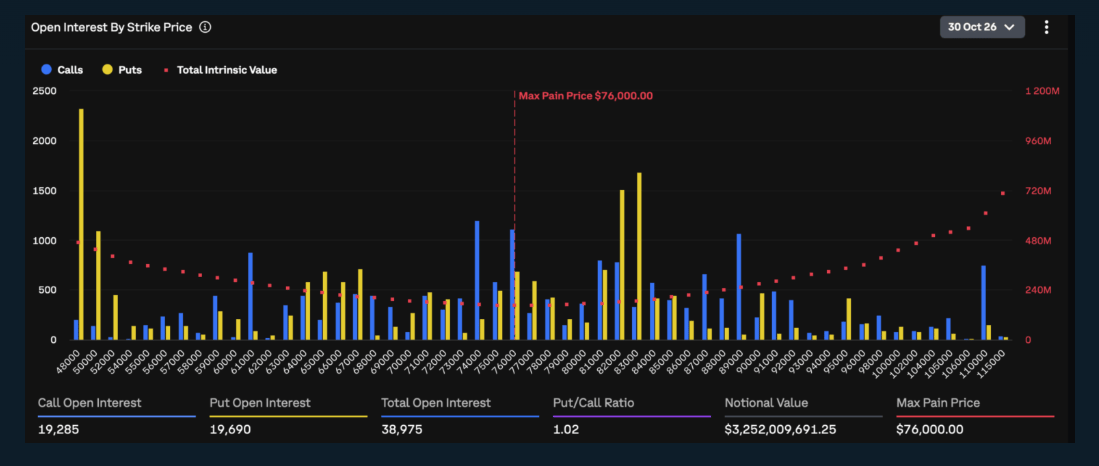Click the red intrinsic value marker above 115000
This screenshot has height=466, width=1099.
1003,193
